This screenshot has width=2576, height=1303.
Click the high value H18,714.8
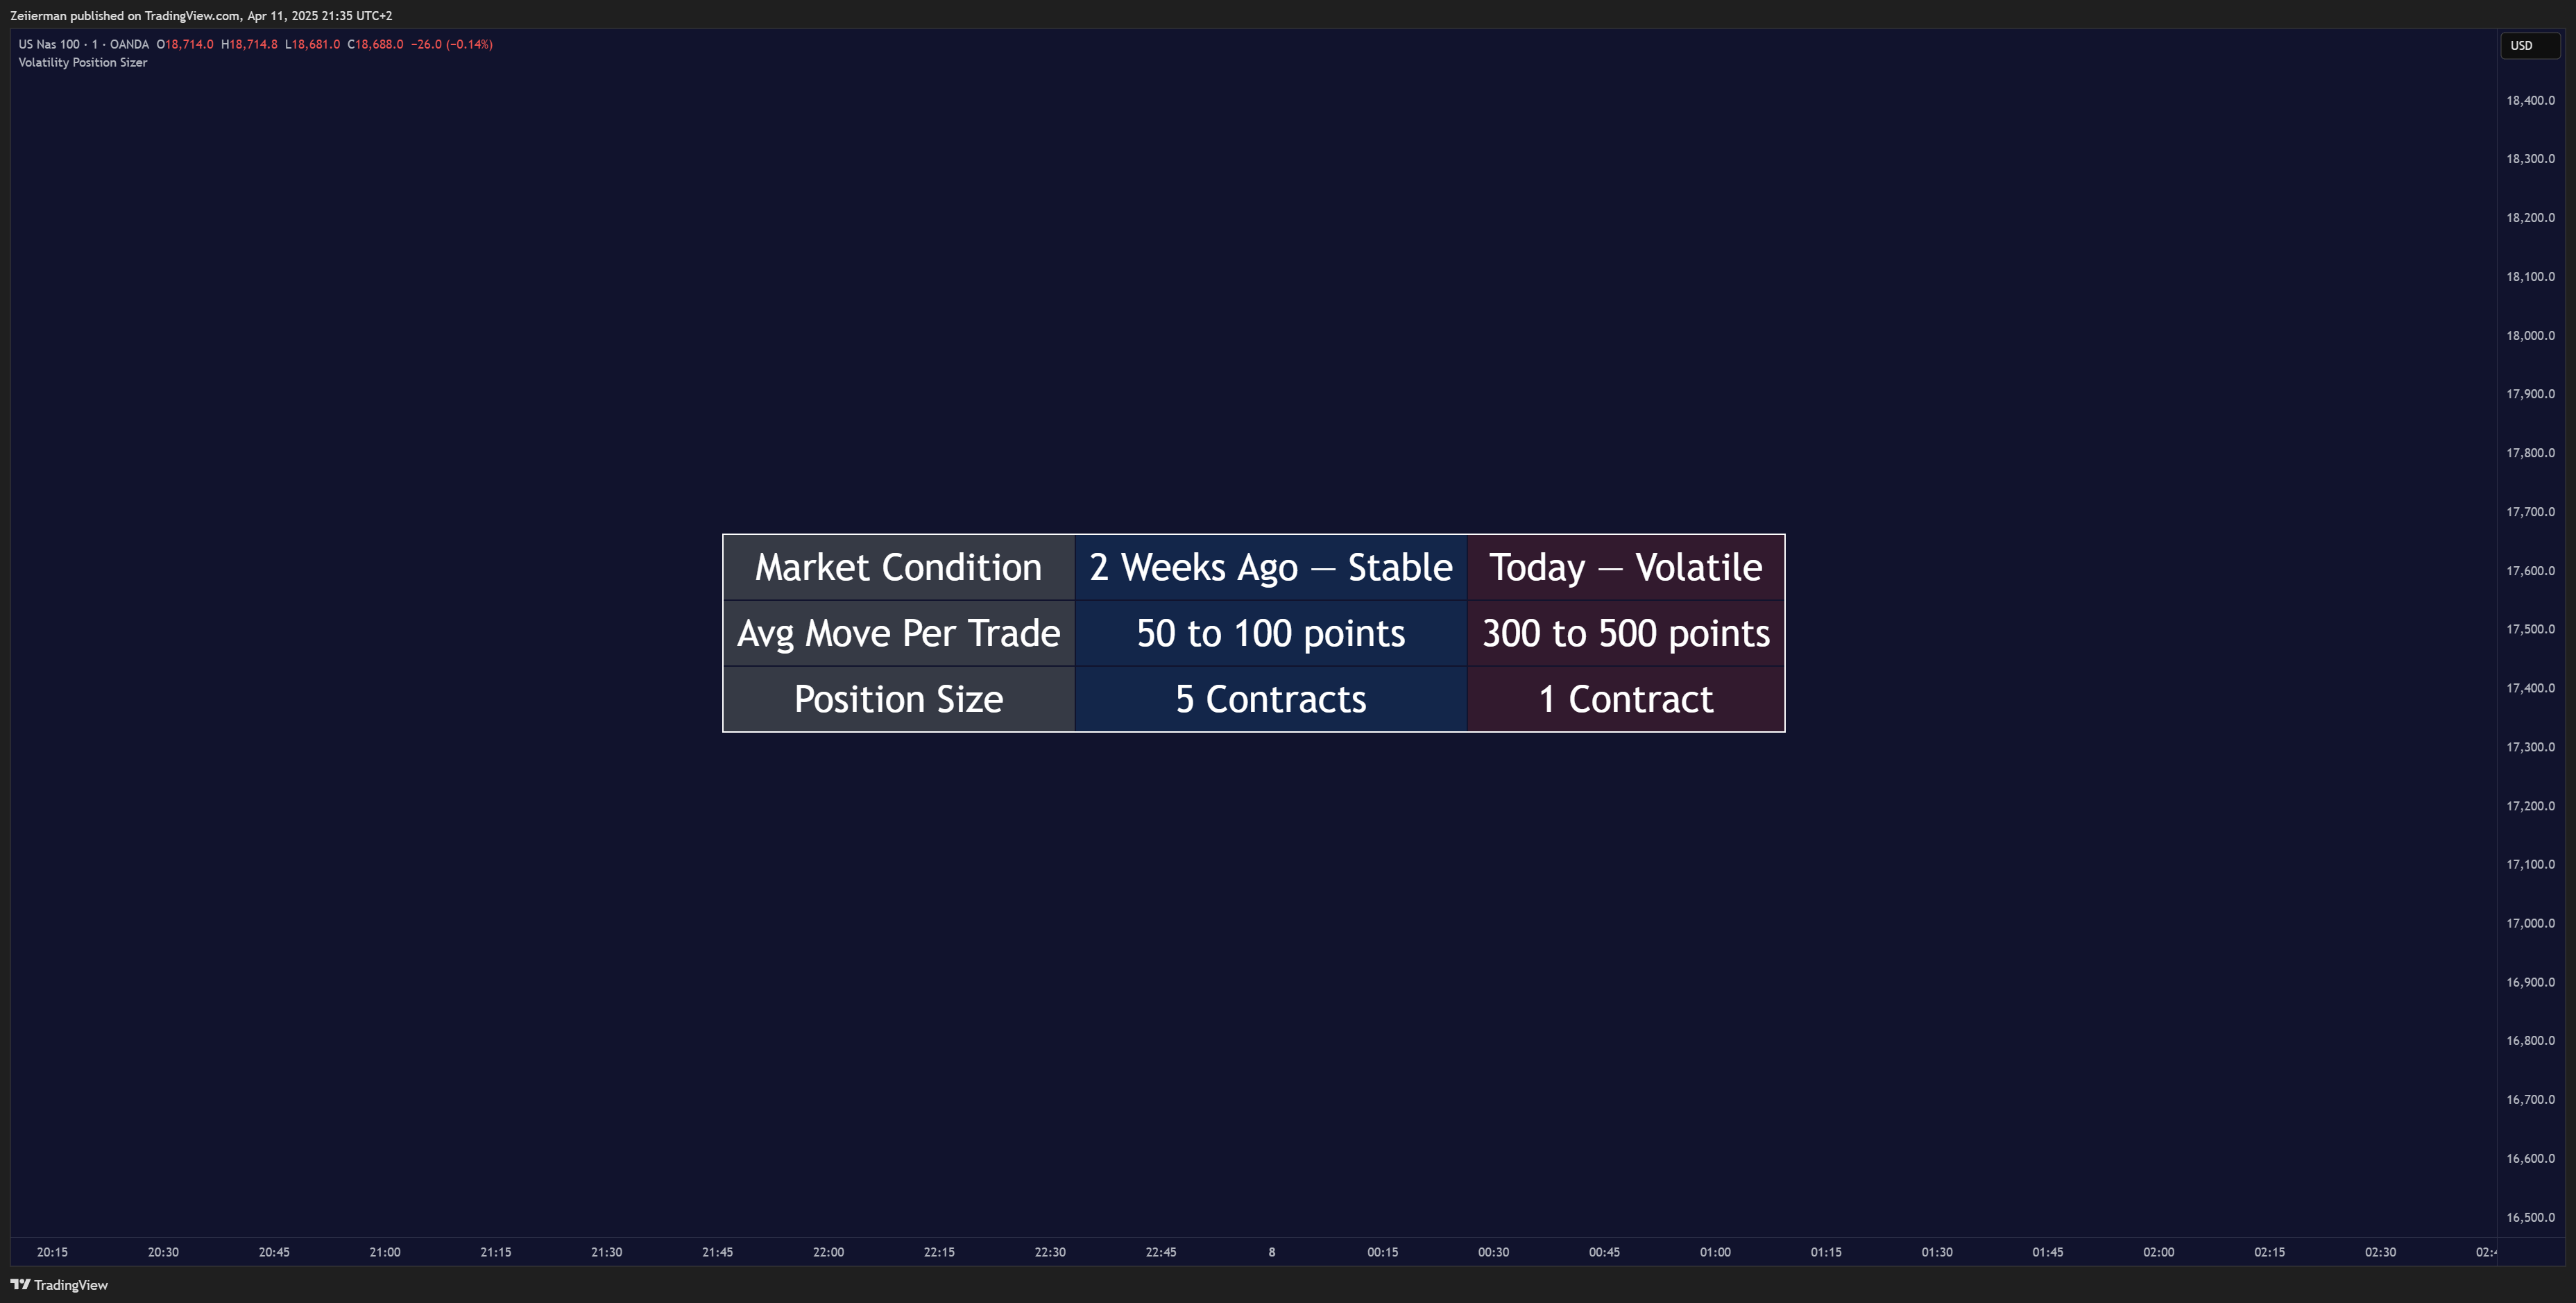(249, 44)
